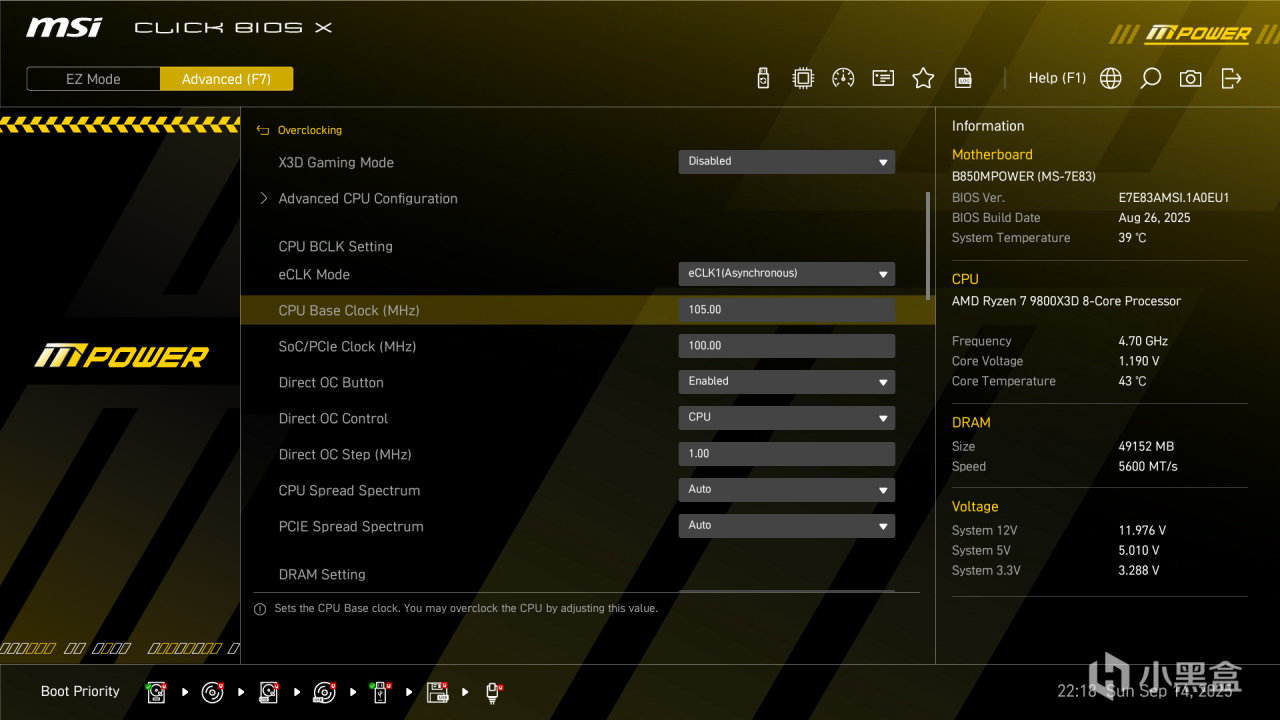Click the 4.70 GHz frequency value
The image size is (1280, 720).
[1143, 341]
